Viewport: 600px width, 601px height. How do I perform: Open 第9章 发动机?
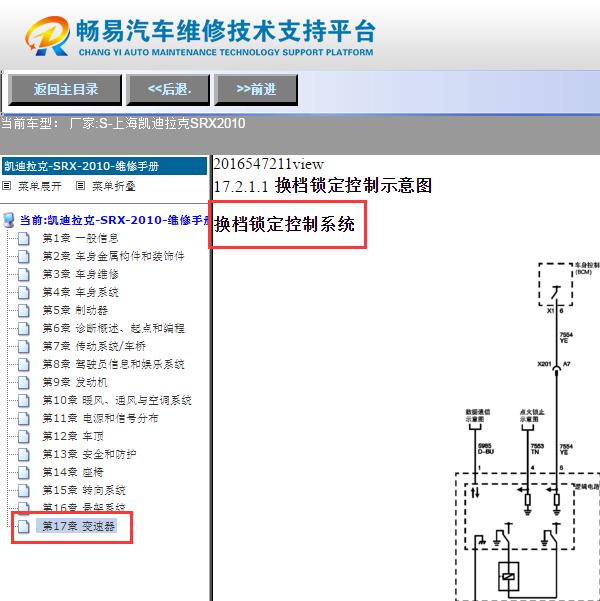(x=75, y=382)
